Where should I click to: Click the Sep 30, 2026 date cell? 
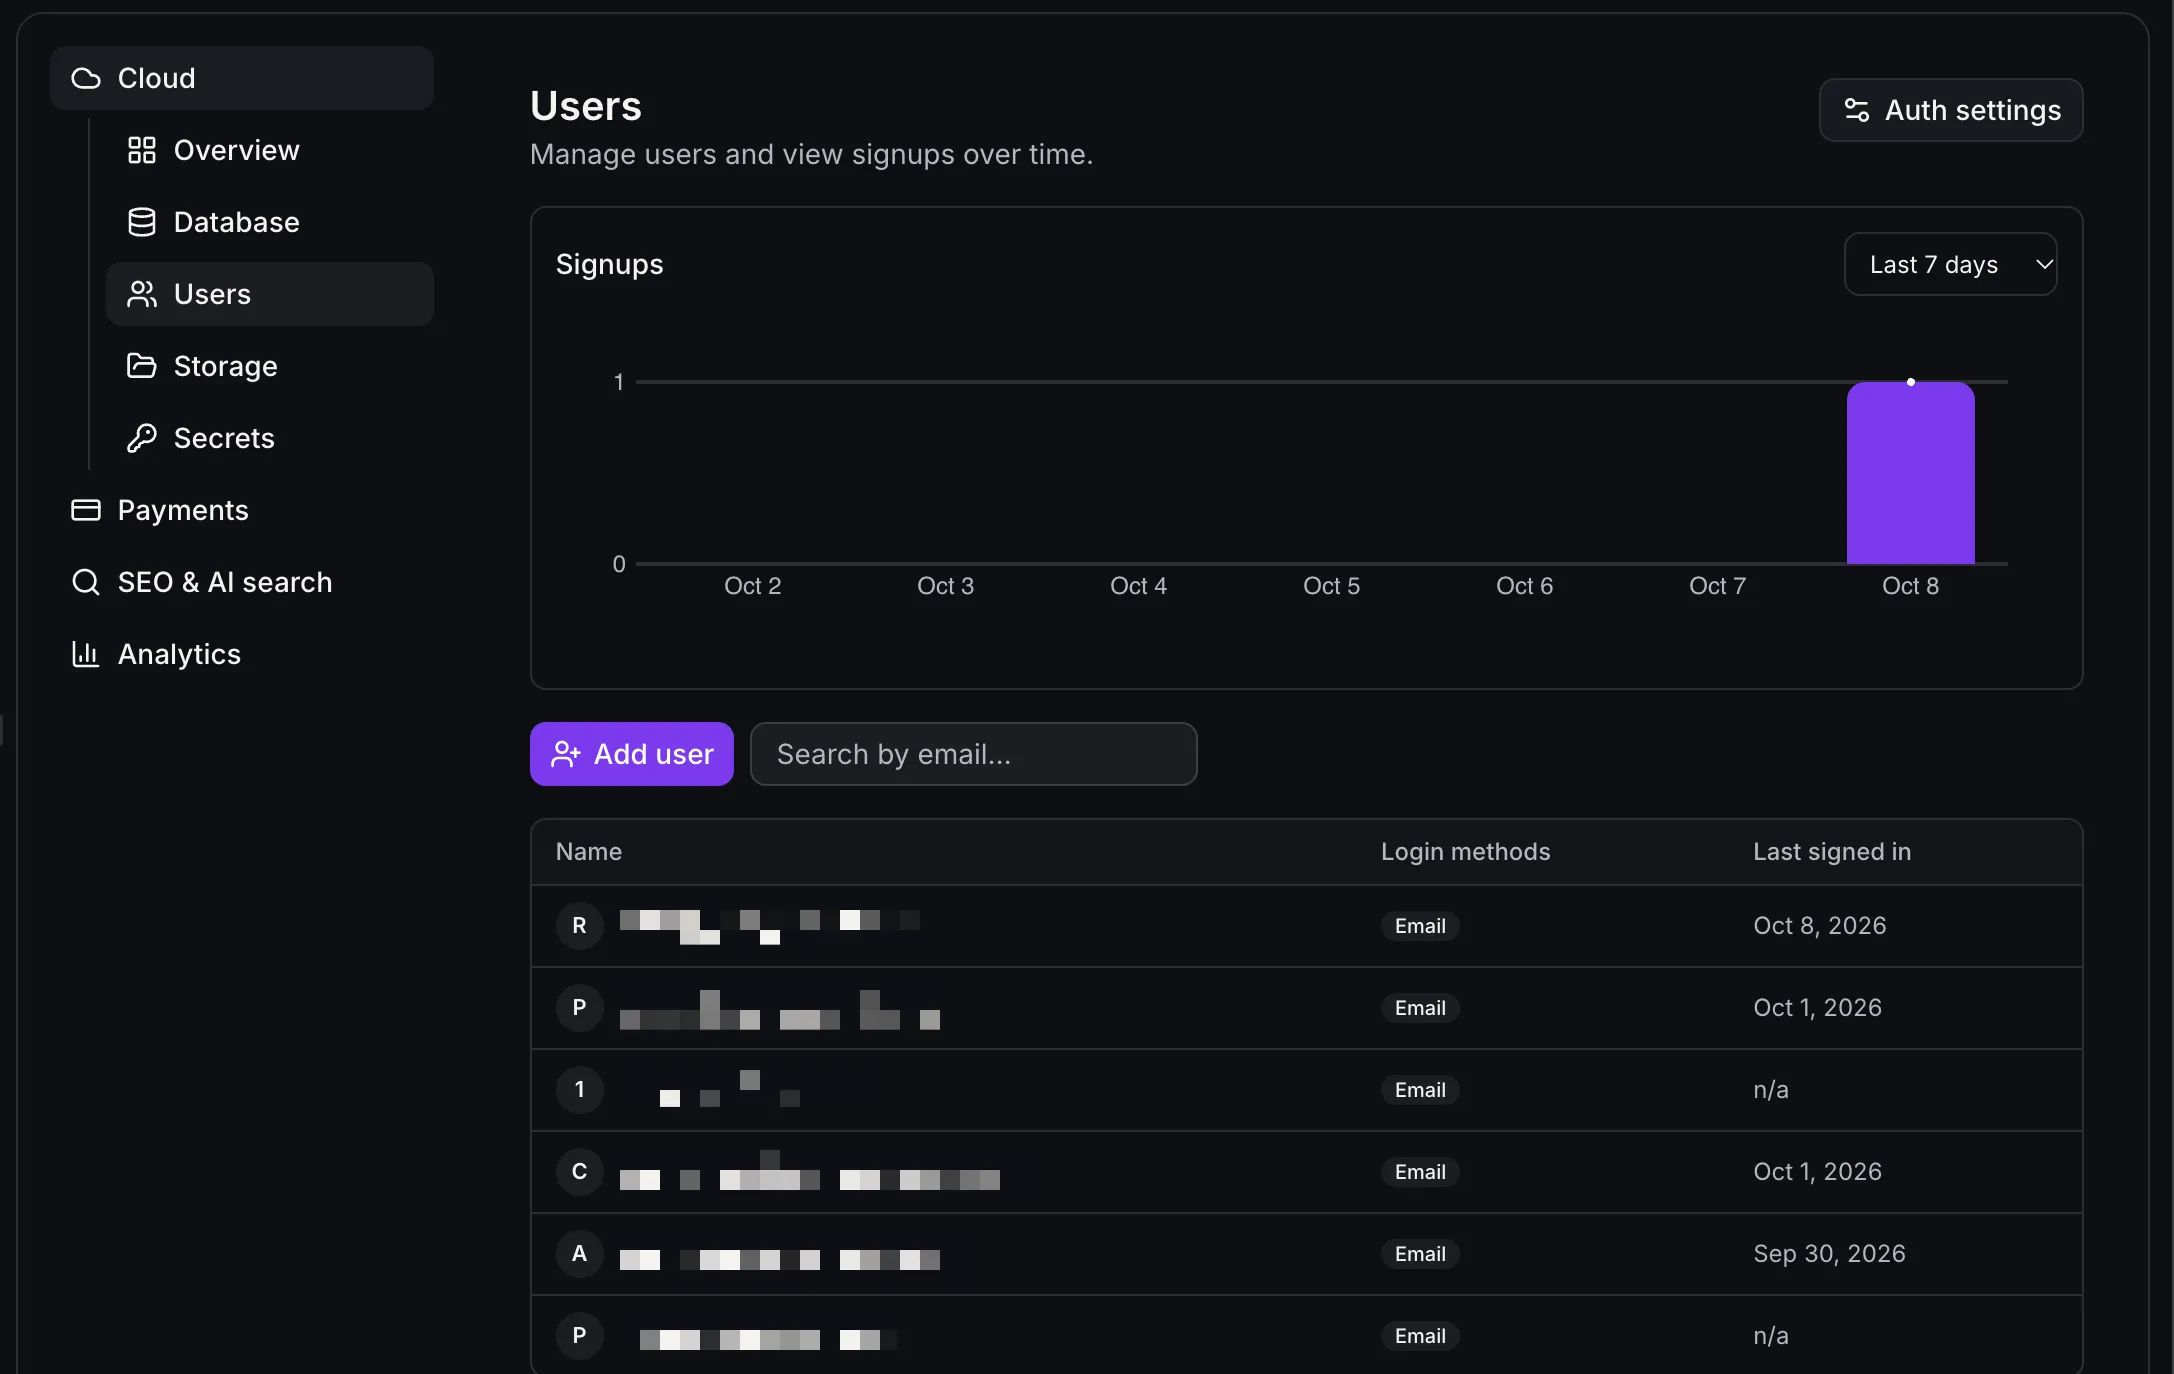click(x=1830, y=1254)
